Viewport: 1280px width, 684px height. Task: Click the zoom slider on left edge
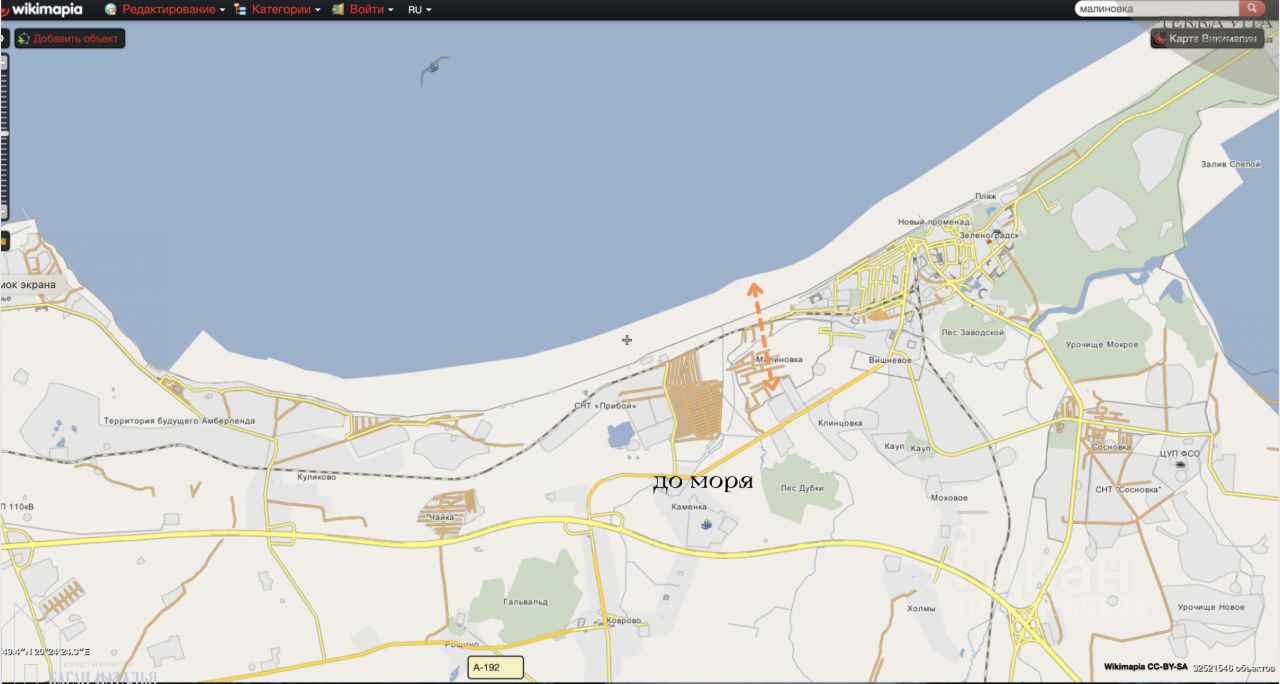pos(4,133)
